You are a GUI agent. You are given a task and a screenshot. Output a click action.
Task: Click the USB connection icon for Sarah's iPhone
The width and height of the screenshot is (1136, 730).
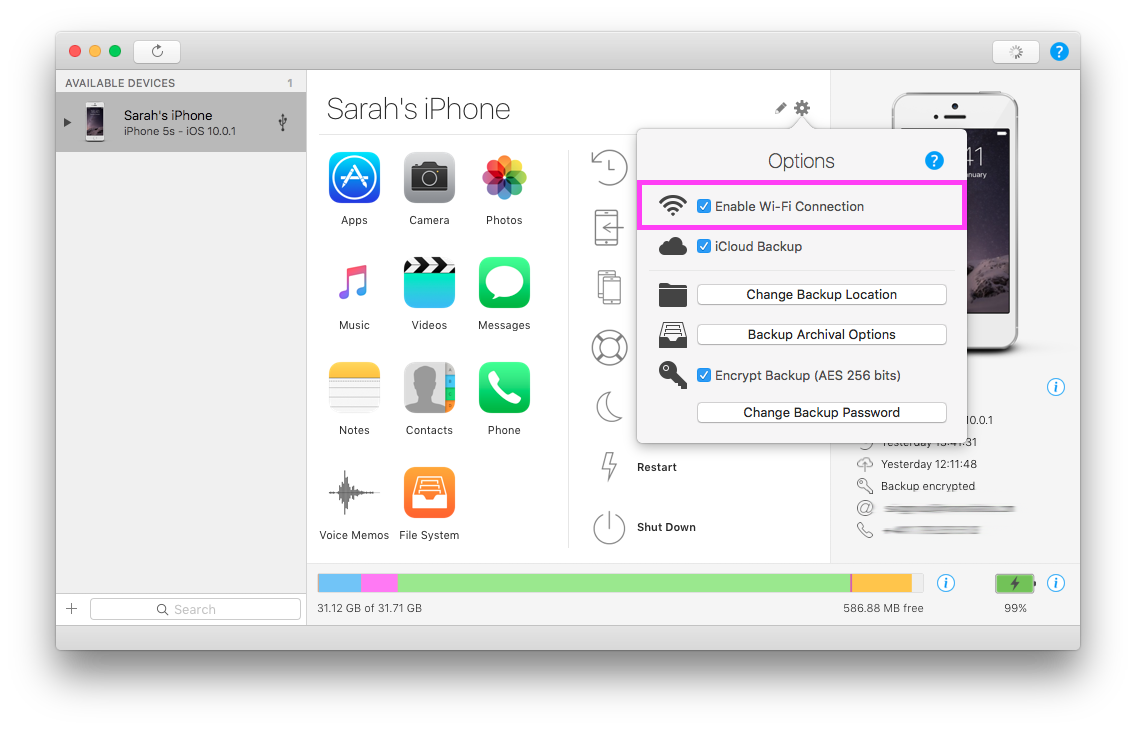pos(283,122)
